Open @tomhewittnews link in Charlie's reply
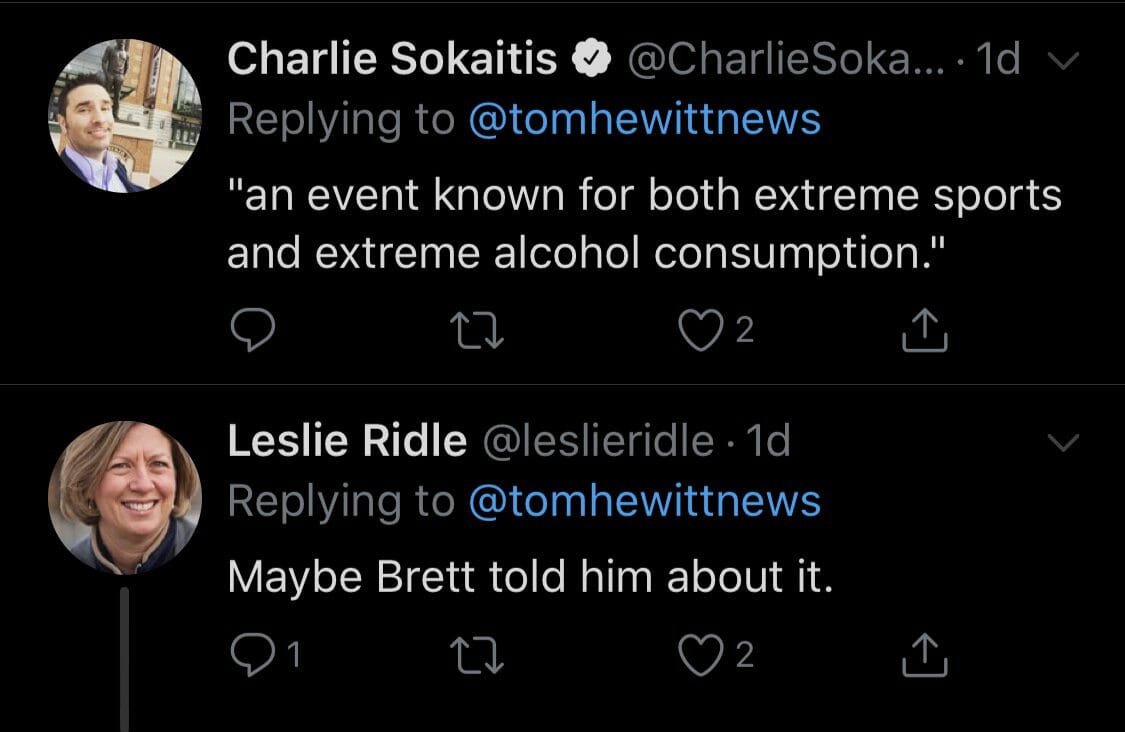 (644, 119)
